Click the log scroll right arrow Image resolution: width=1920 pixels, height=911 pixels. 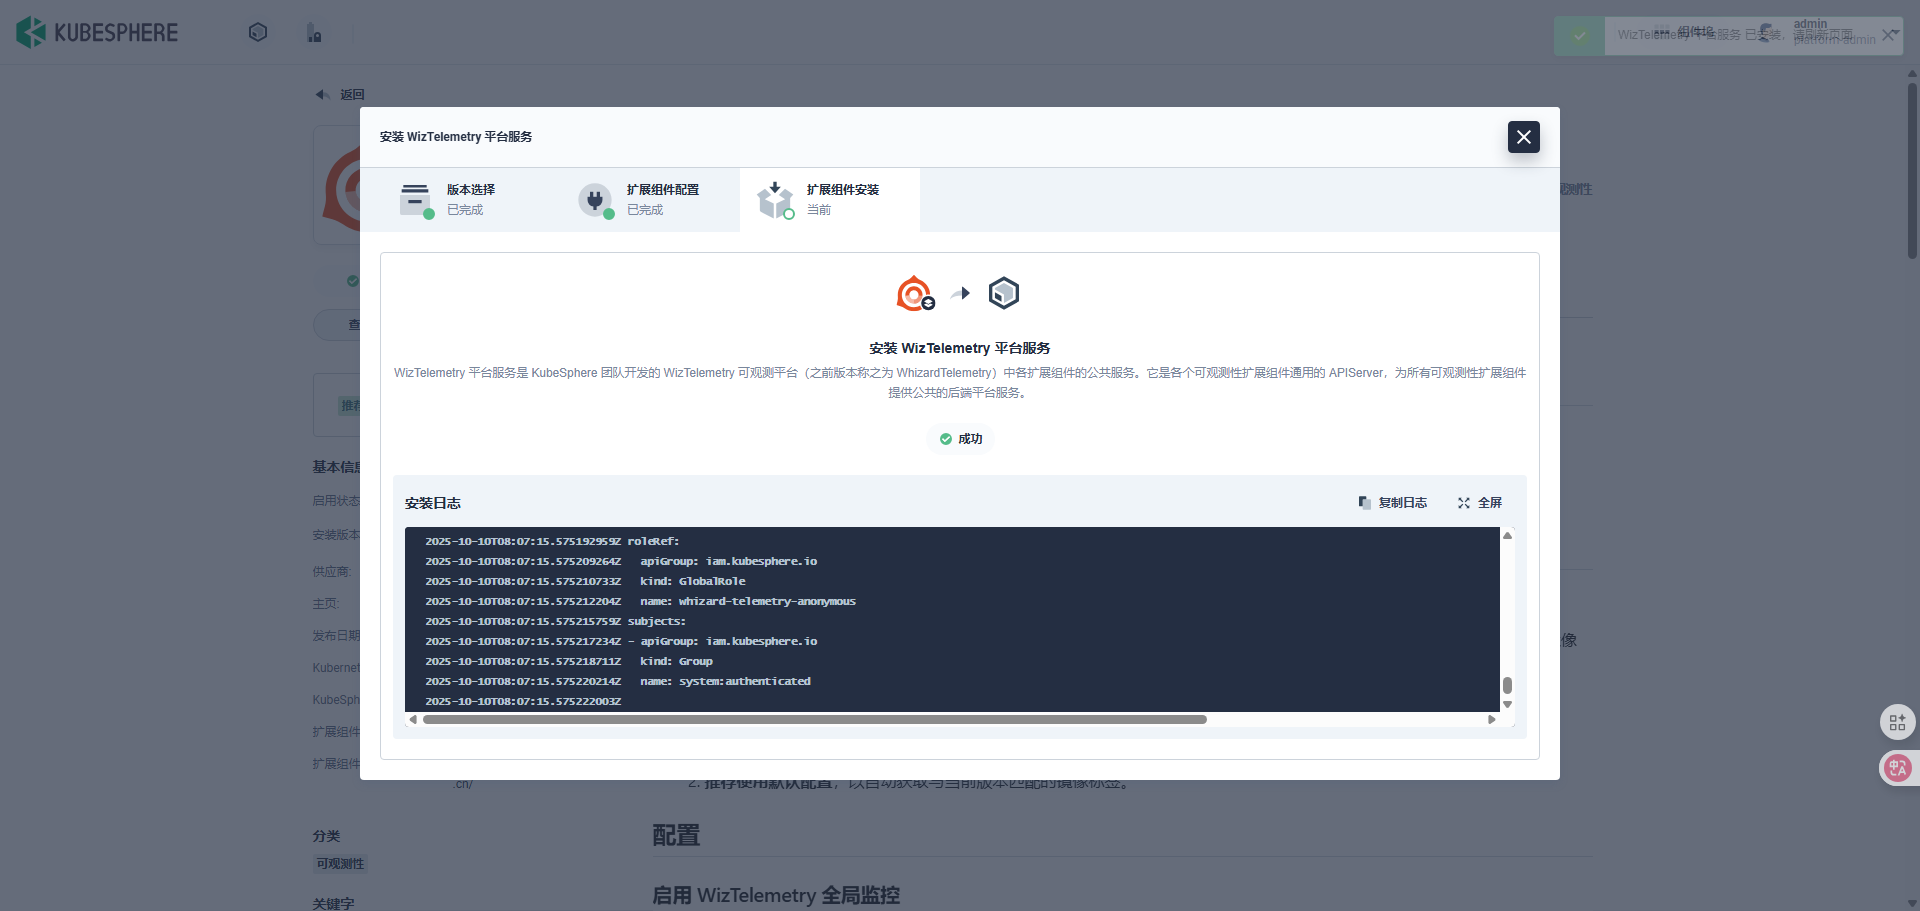pos(1491,719)
